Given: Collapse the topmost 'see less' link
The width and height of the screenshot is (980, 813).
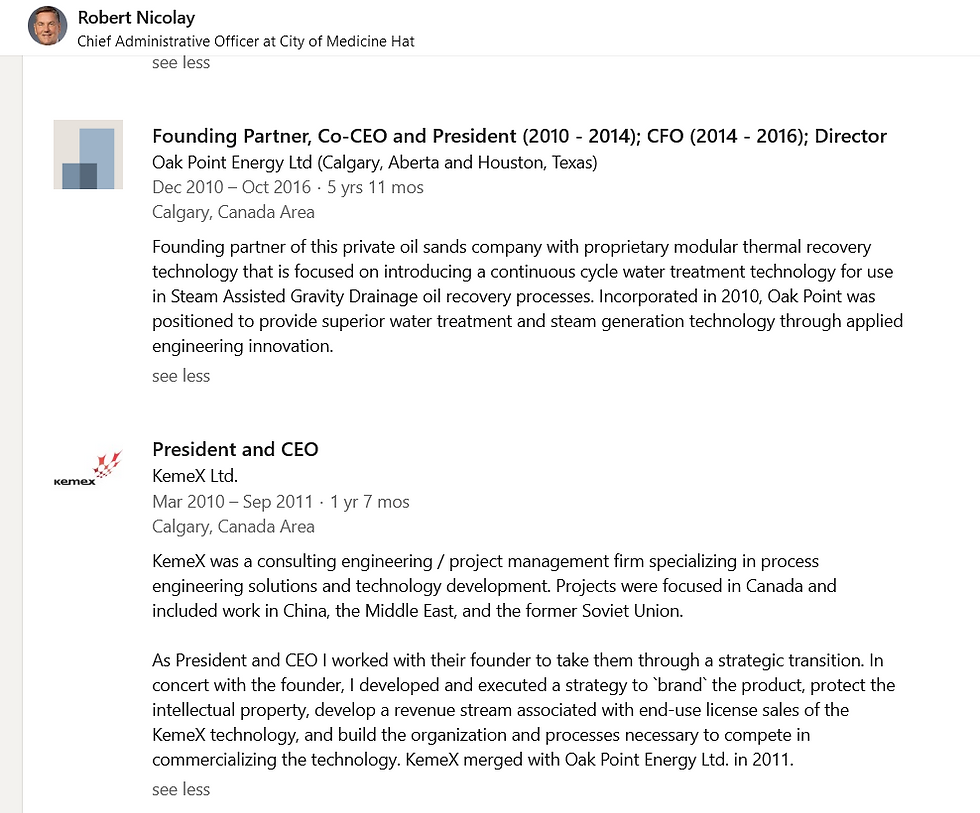Looking at the screenshot, I should tap(181, 62).
